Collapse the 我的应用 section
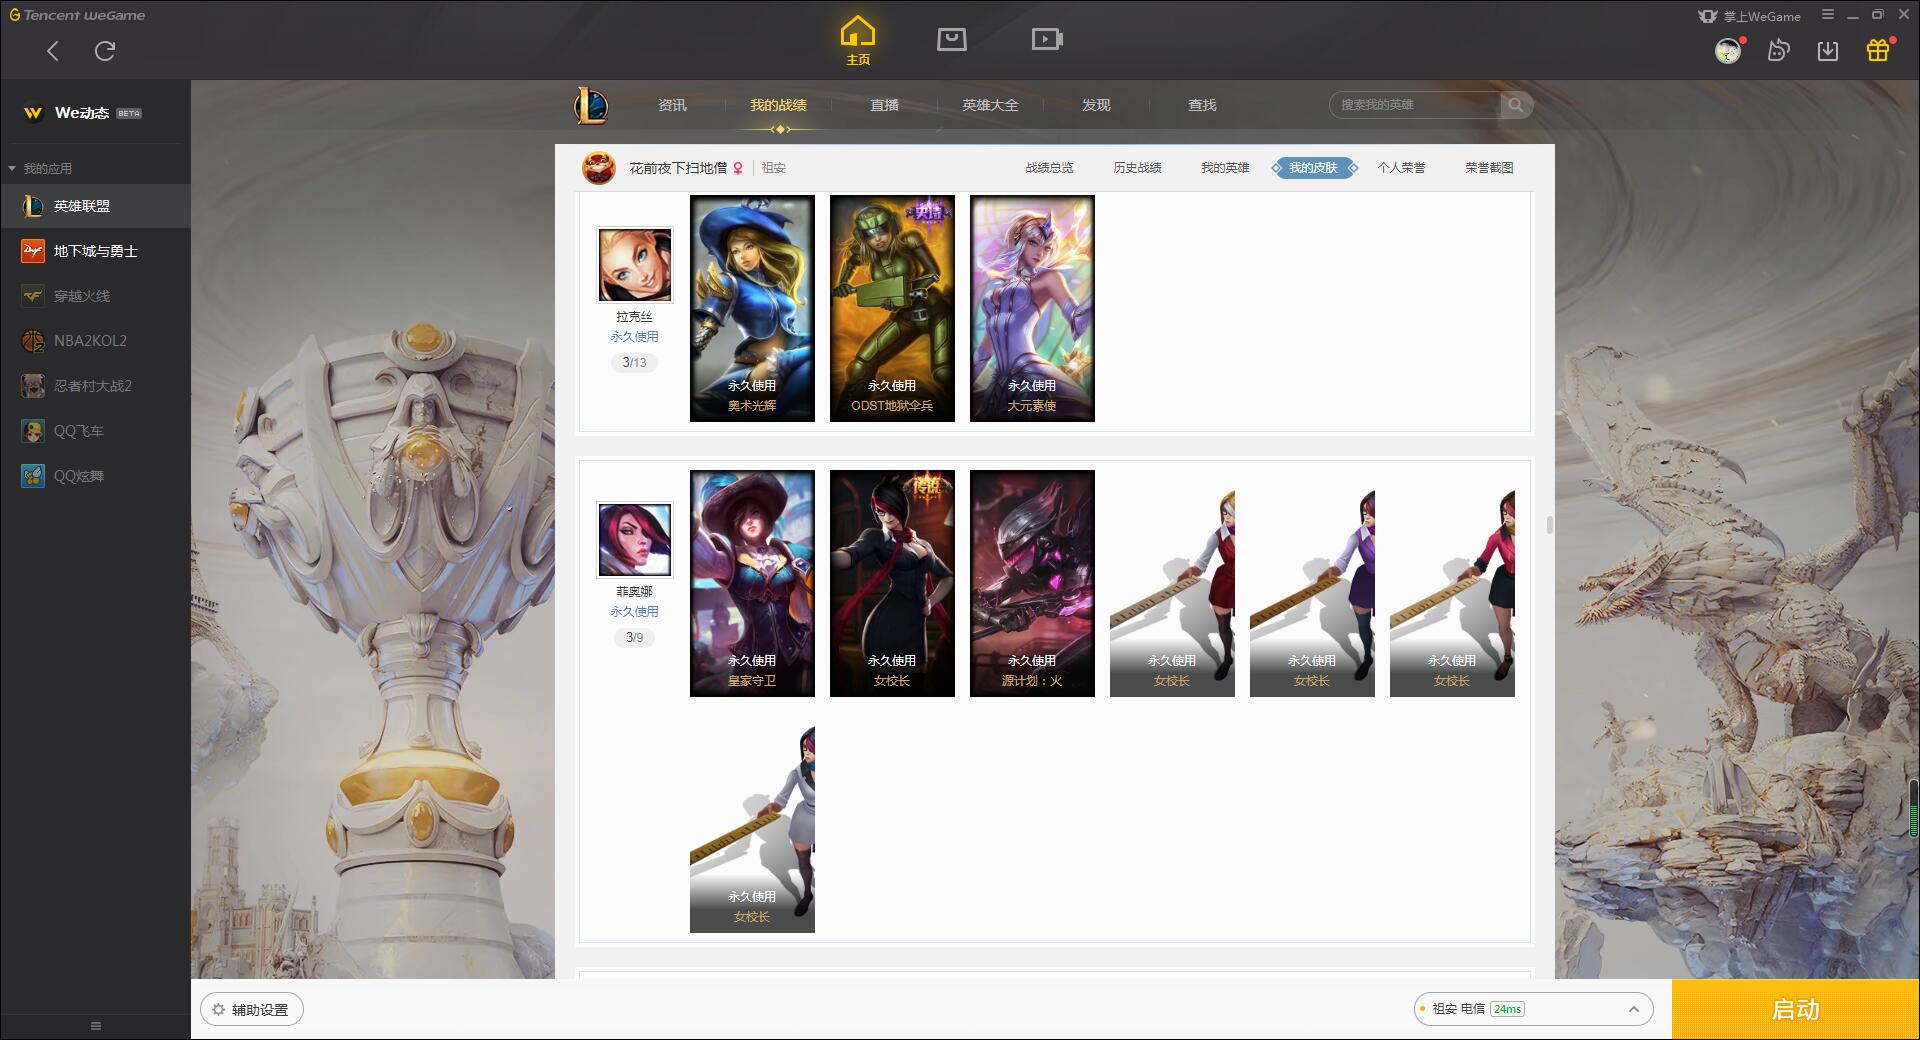The image size is (1920, 1040). point(40,168)
